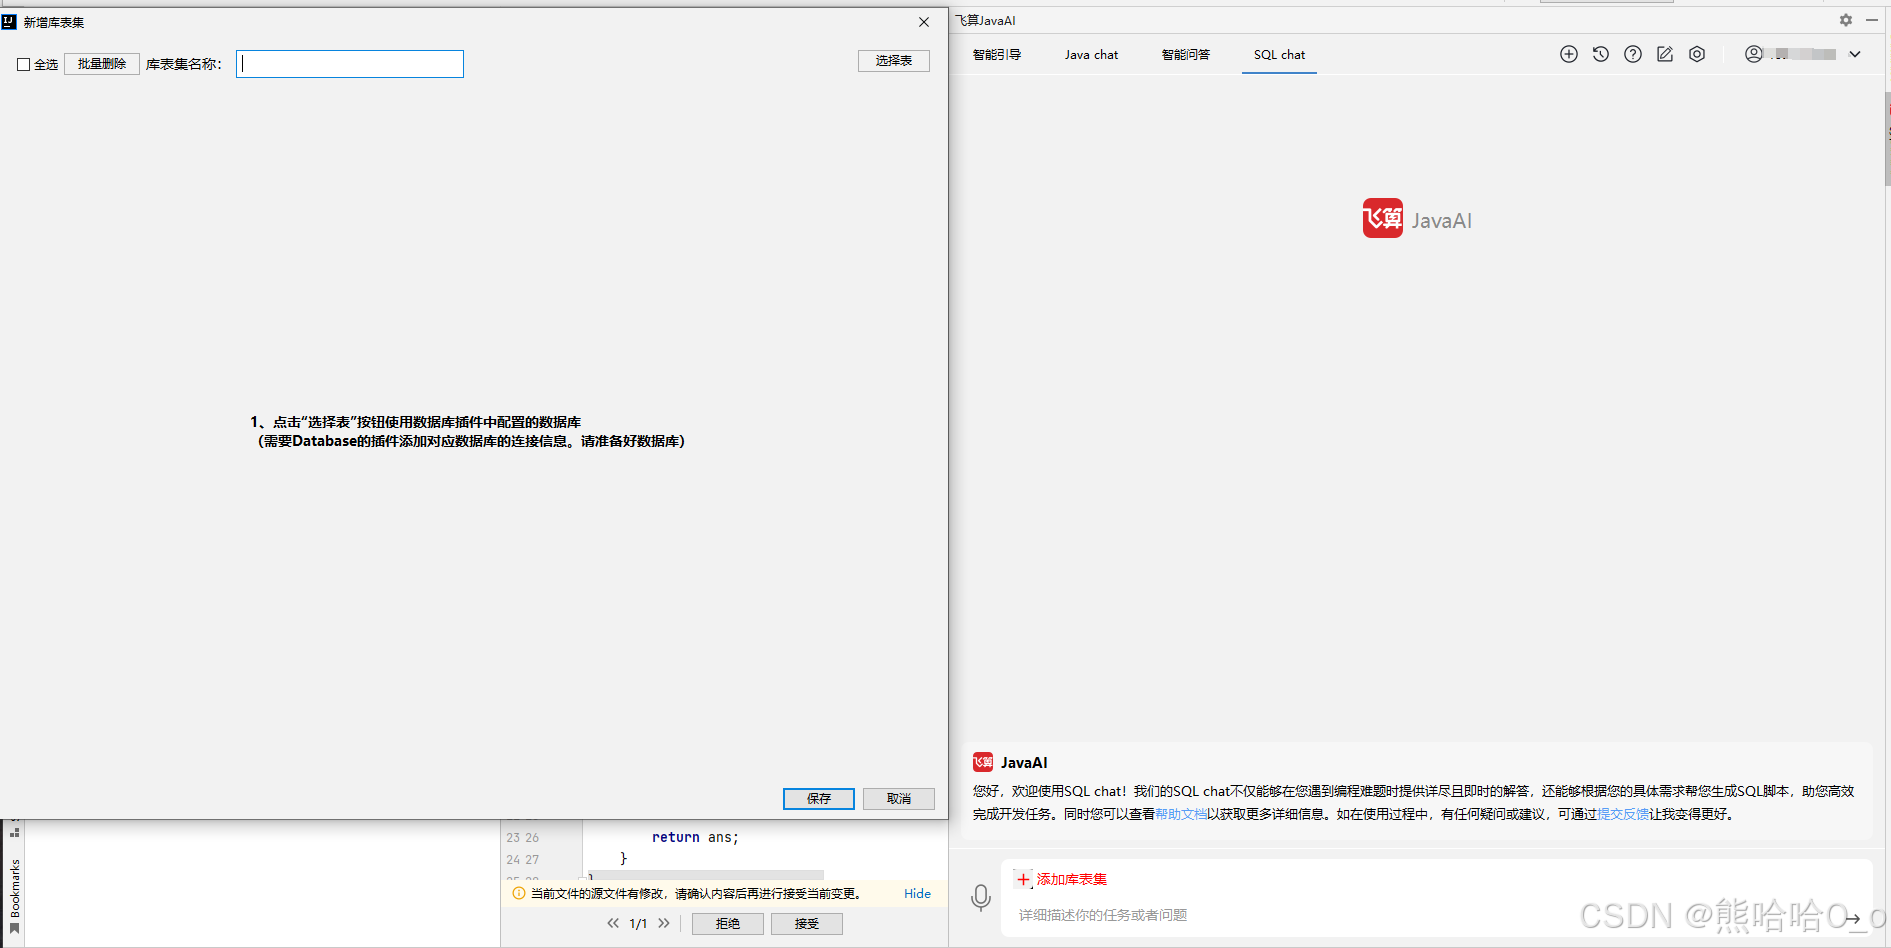Select the SQL chat tab
1891x948 pixels.
[1279, 55]
